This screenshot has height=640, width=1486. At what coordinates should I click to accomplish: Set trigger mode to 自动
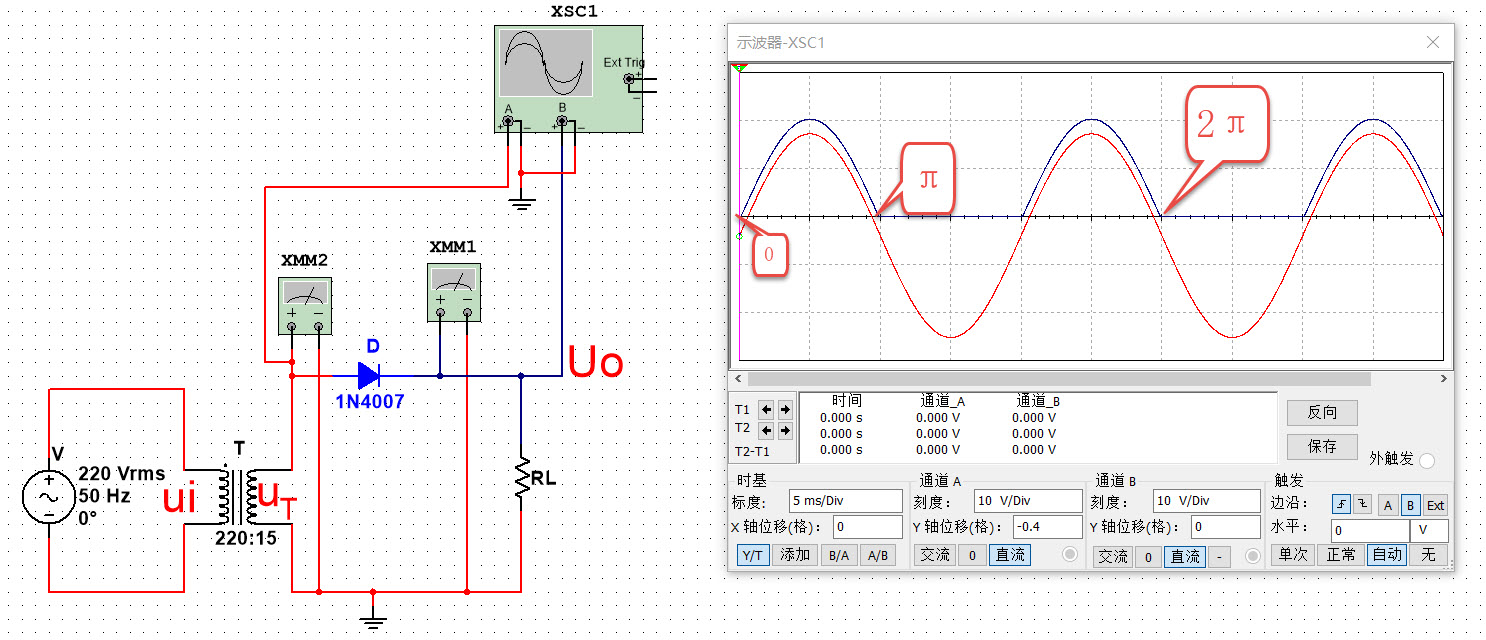(x=1386, y=554)
